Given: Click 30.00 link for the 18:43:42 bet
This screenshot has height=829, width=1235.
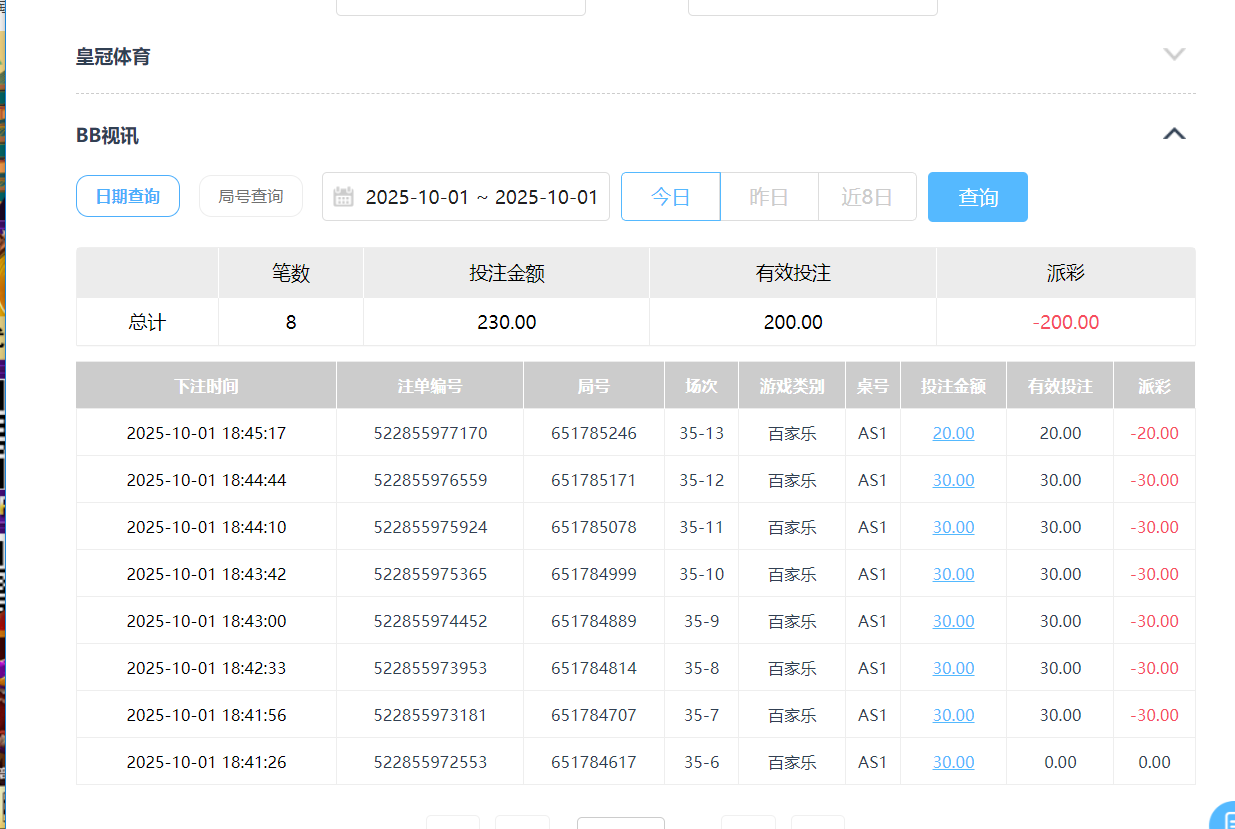Looking at the screenshot, I should pos(953,574).
